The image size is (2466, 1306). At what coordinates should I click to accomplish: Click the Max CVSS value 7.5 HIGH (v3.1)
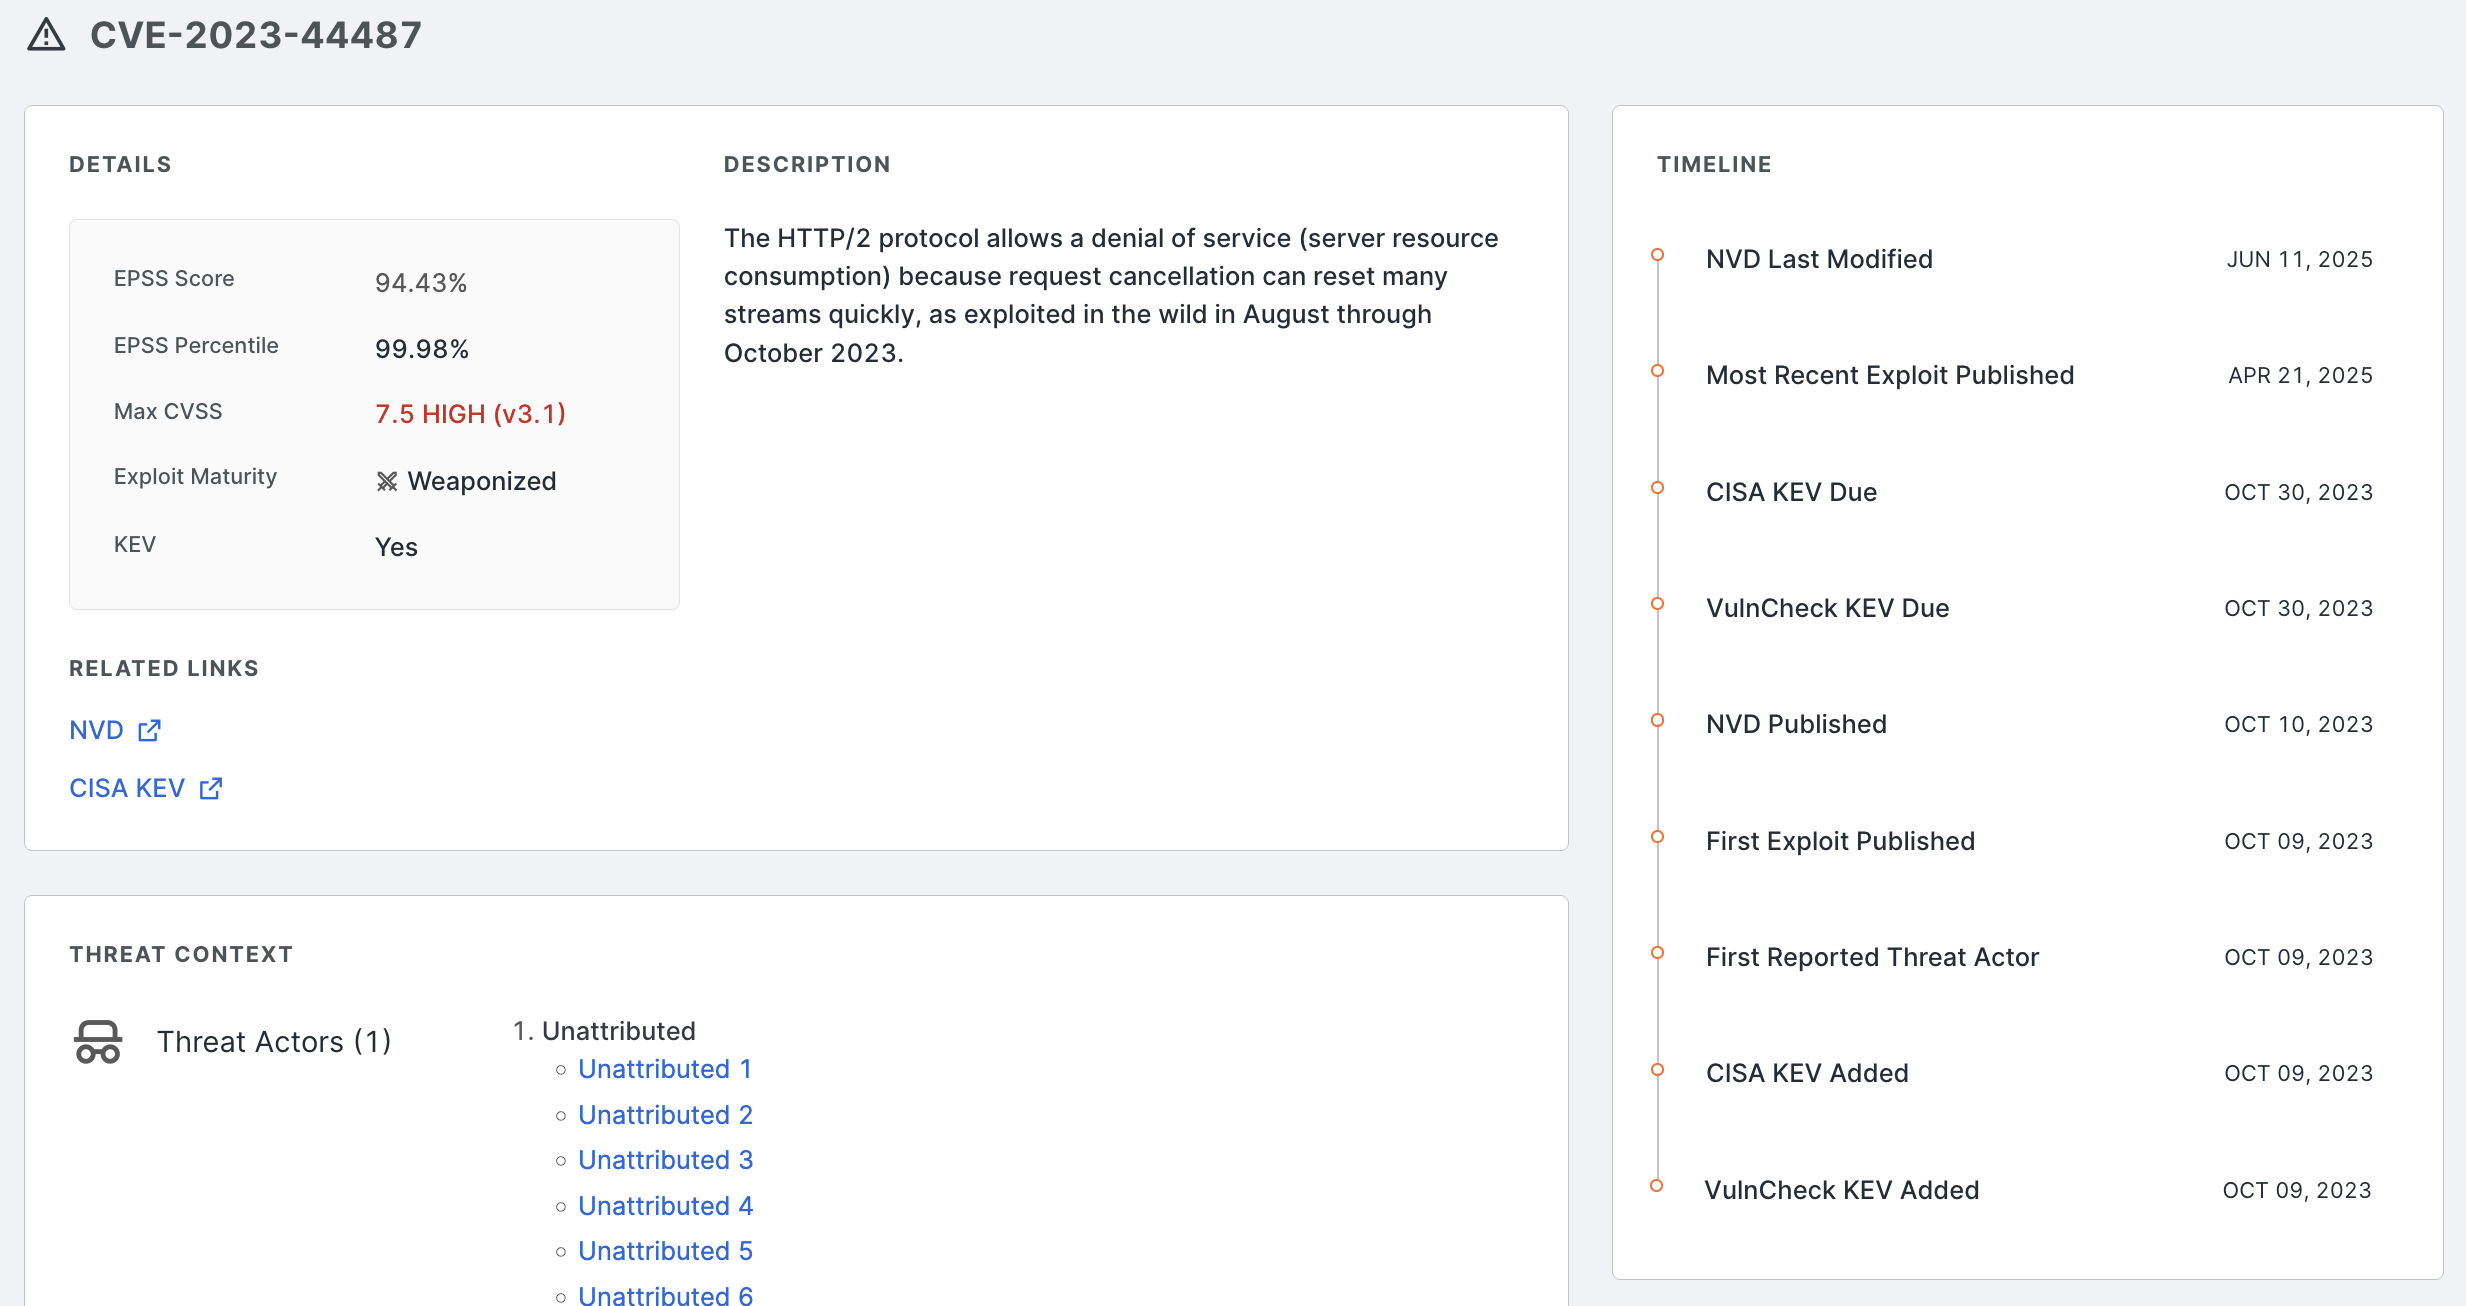point(470,414)
